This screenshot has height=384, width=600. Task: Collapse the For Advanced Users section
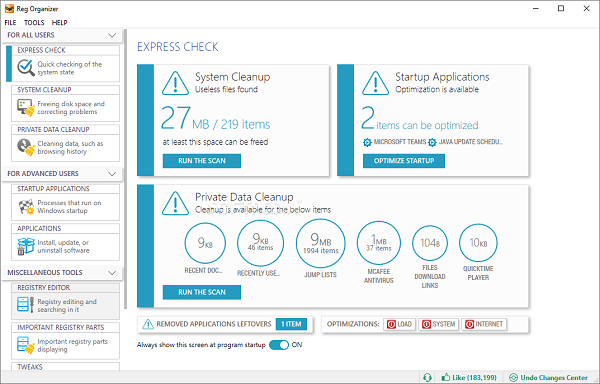click(112, 174)
